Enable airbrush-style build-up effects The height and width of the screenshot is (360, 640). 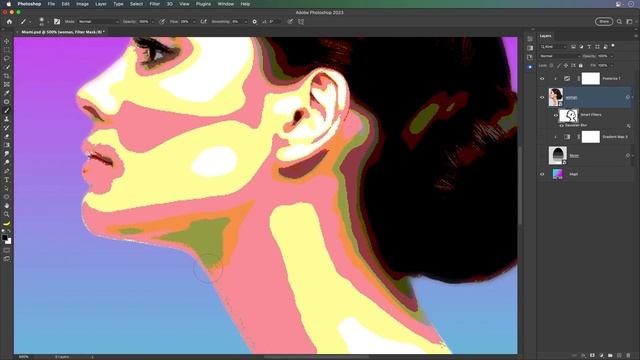(204, 22)
